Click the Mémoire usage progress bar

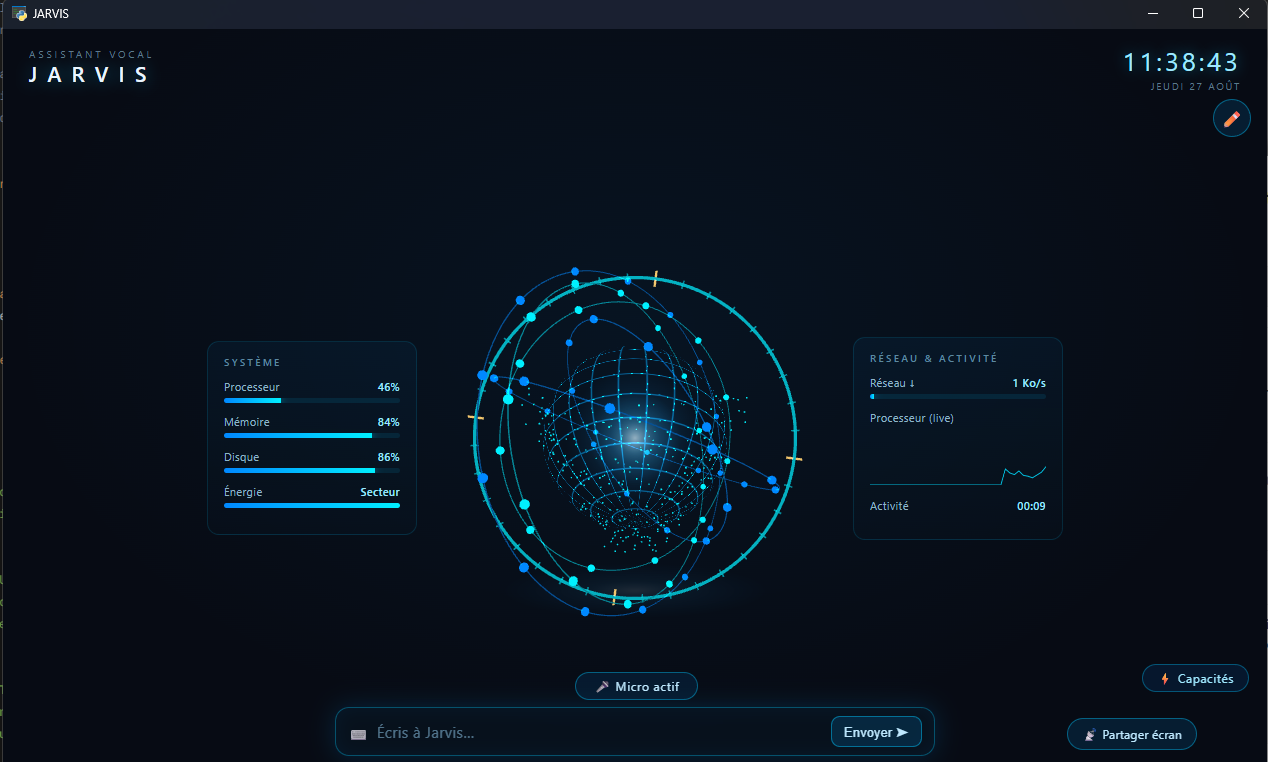tap(312, 436)
